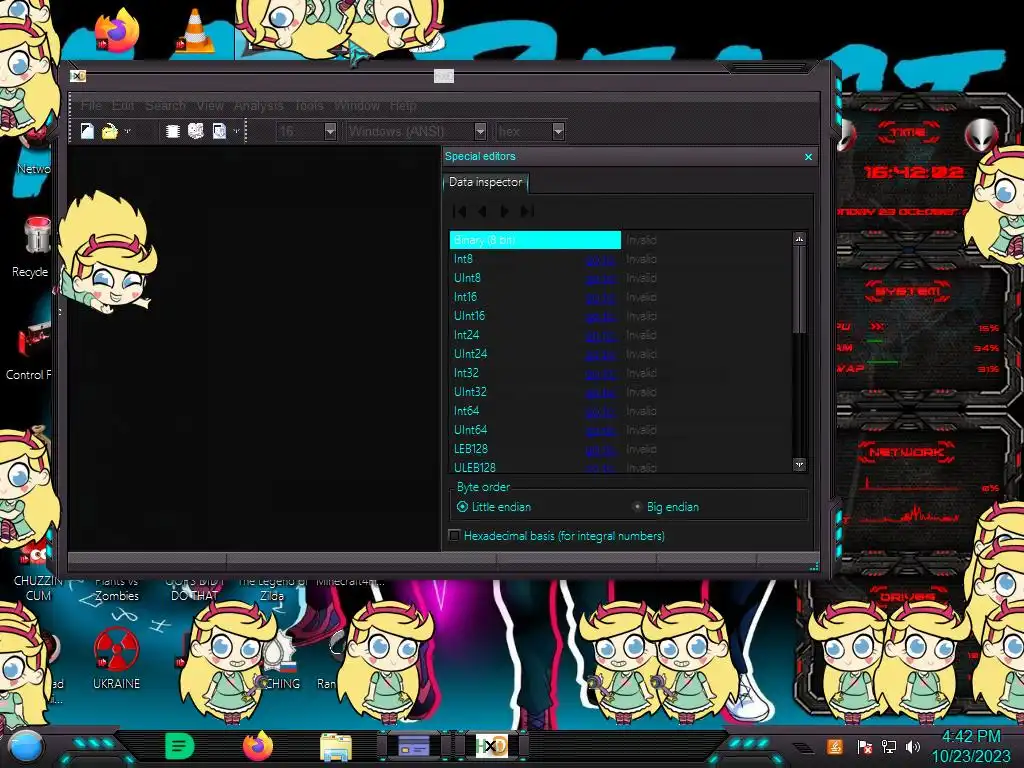Click the New file toolbar icon
This screenshot has width=1024, height=768.
click(87, 131)
